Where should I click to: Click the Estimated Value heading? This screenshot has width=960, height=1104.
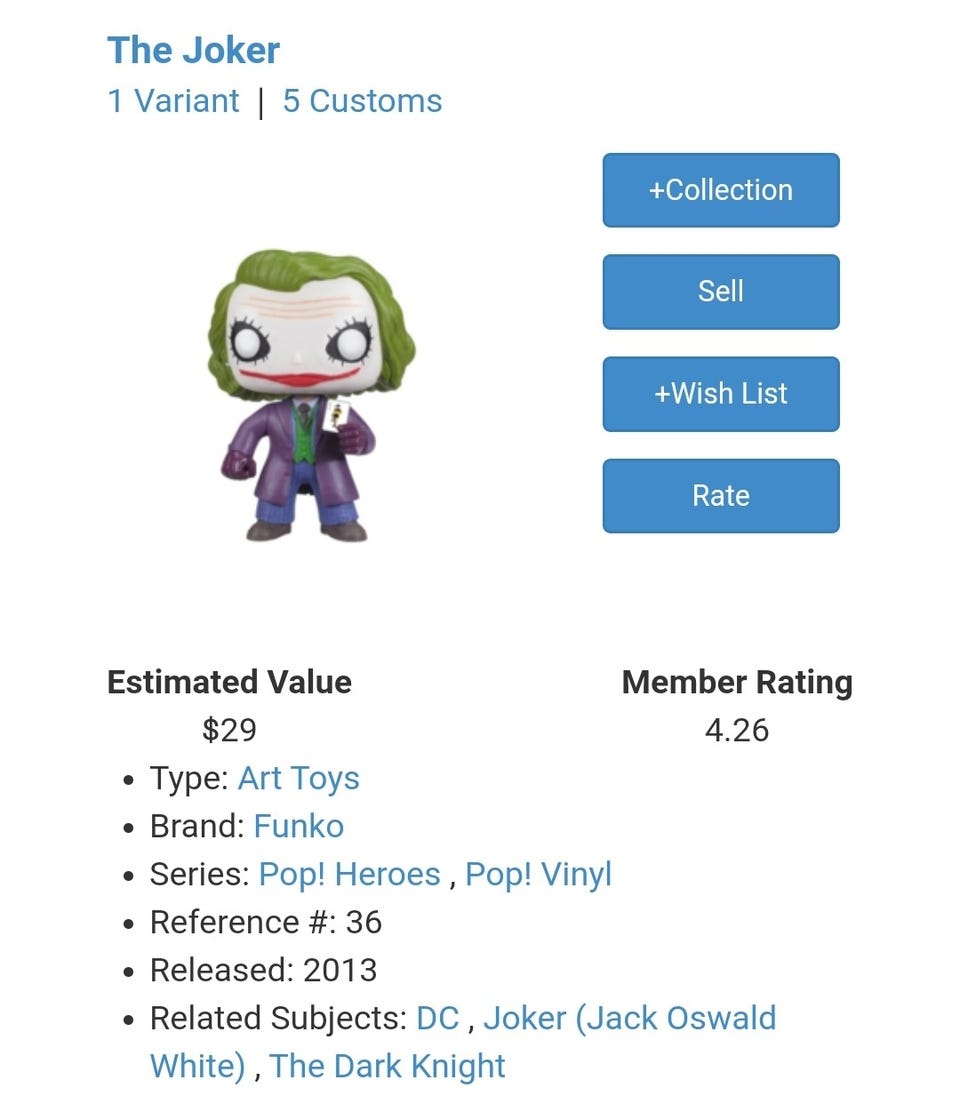229,682
